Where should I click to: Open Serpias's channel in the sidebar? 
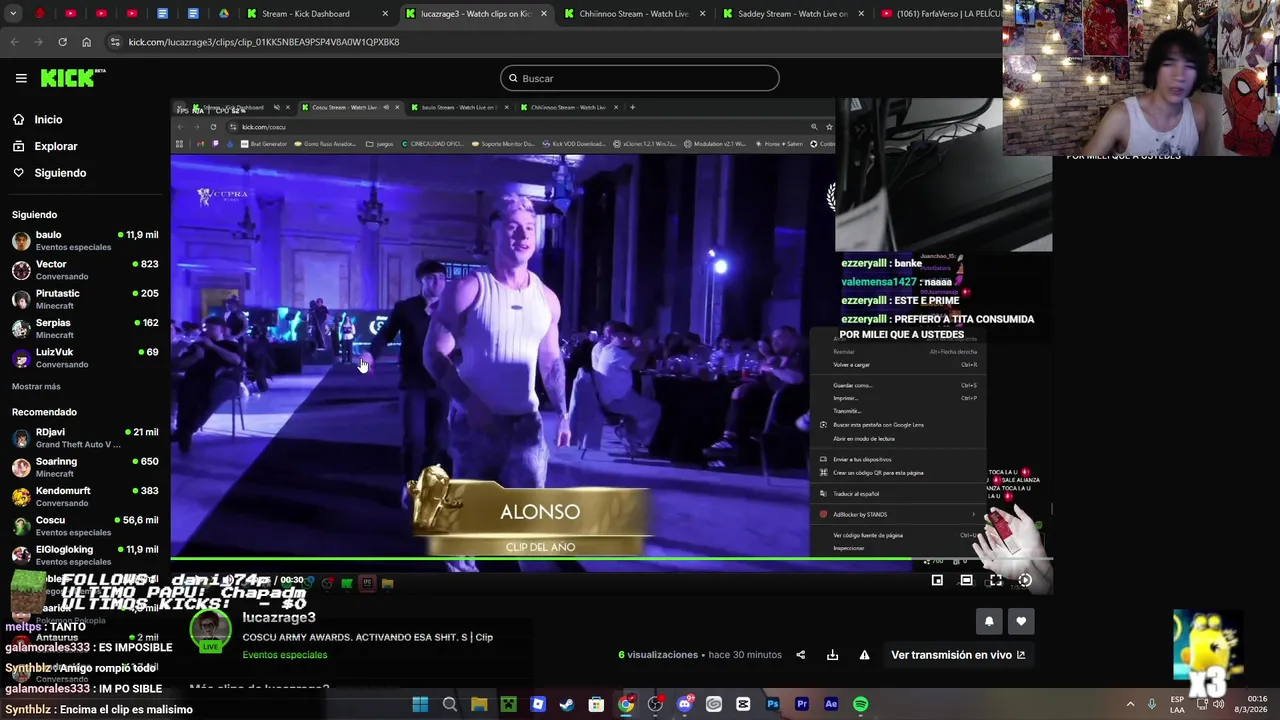click(85, 329)
